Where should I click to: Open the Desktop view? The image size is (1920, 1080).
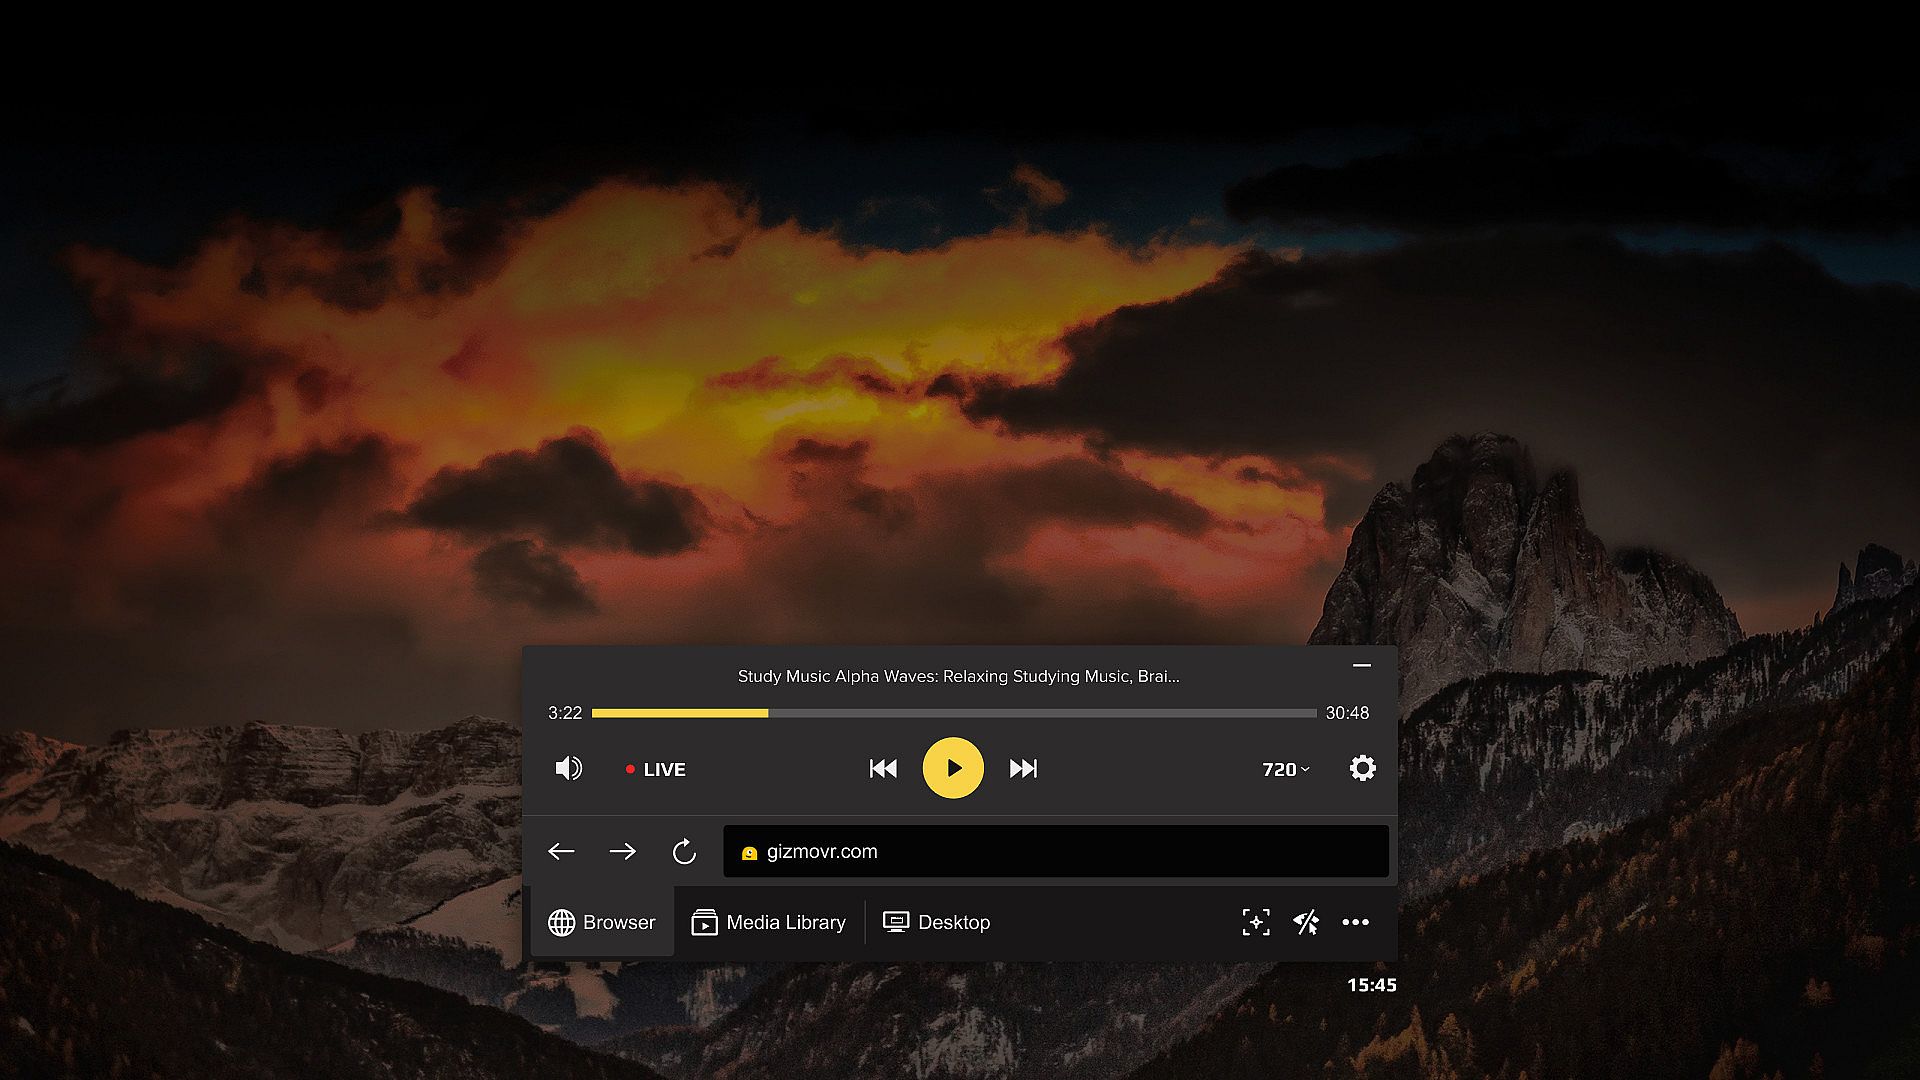tap(937, 922)
